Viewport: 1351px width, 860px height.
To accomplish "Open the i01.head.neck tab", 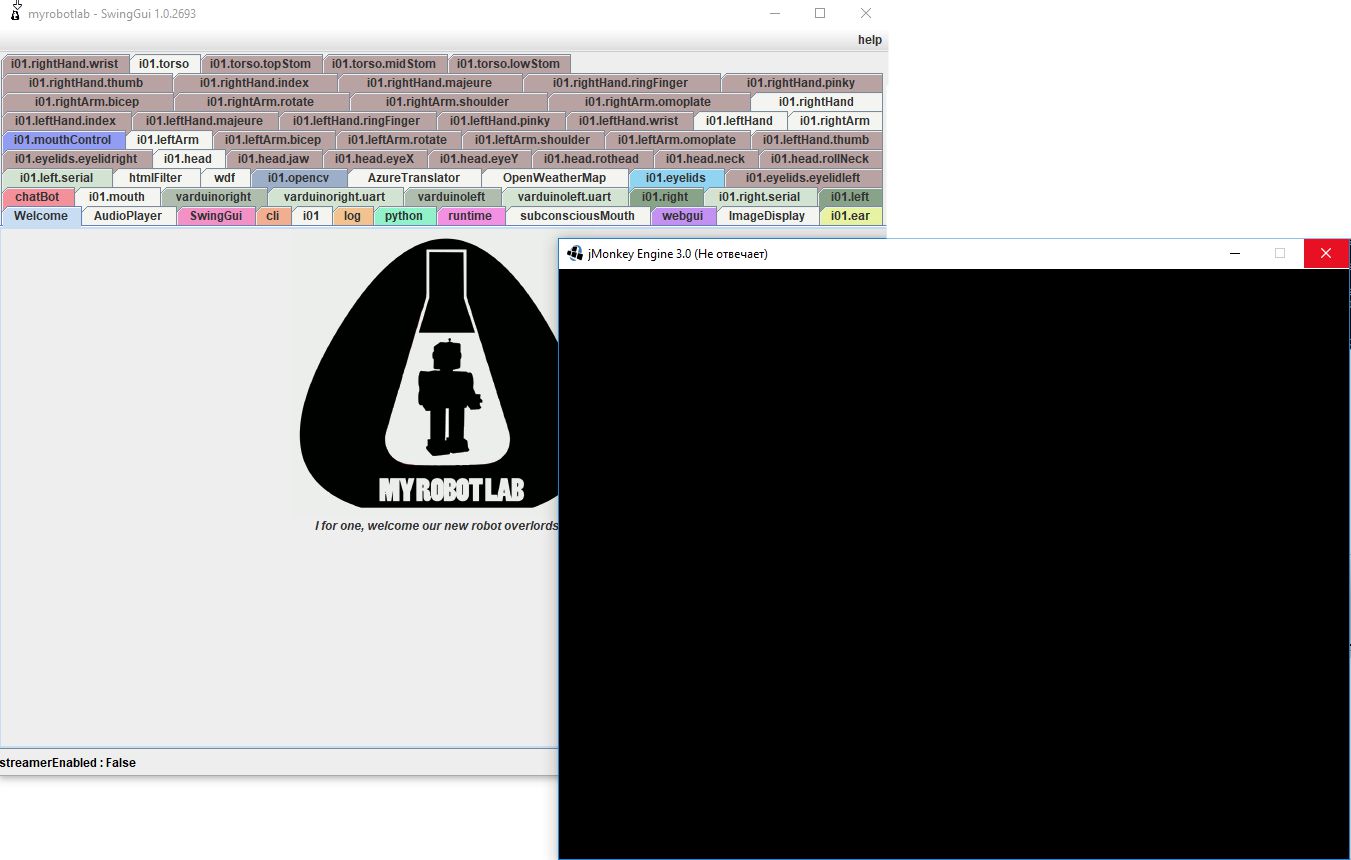I will point(706,159).
